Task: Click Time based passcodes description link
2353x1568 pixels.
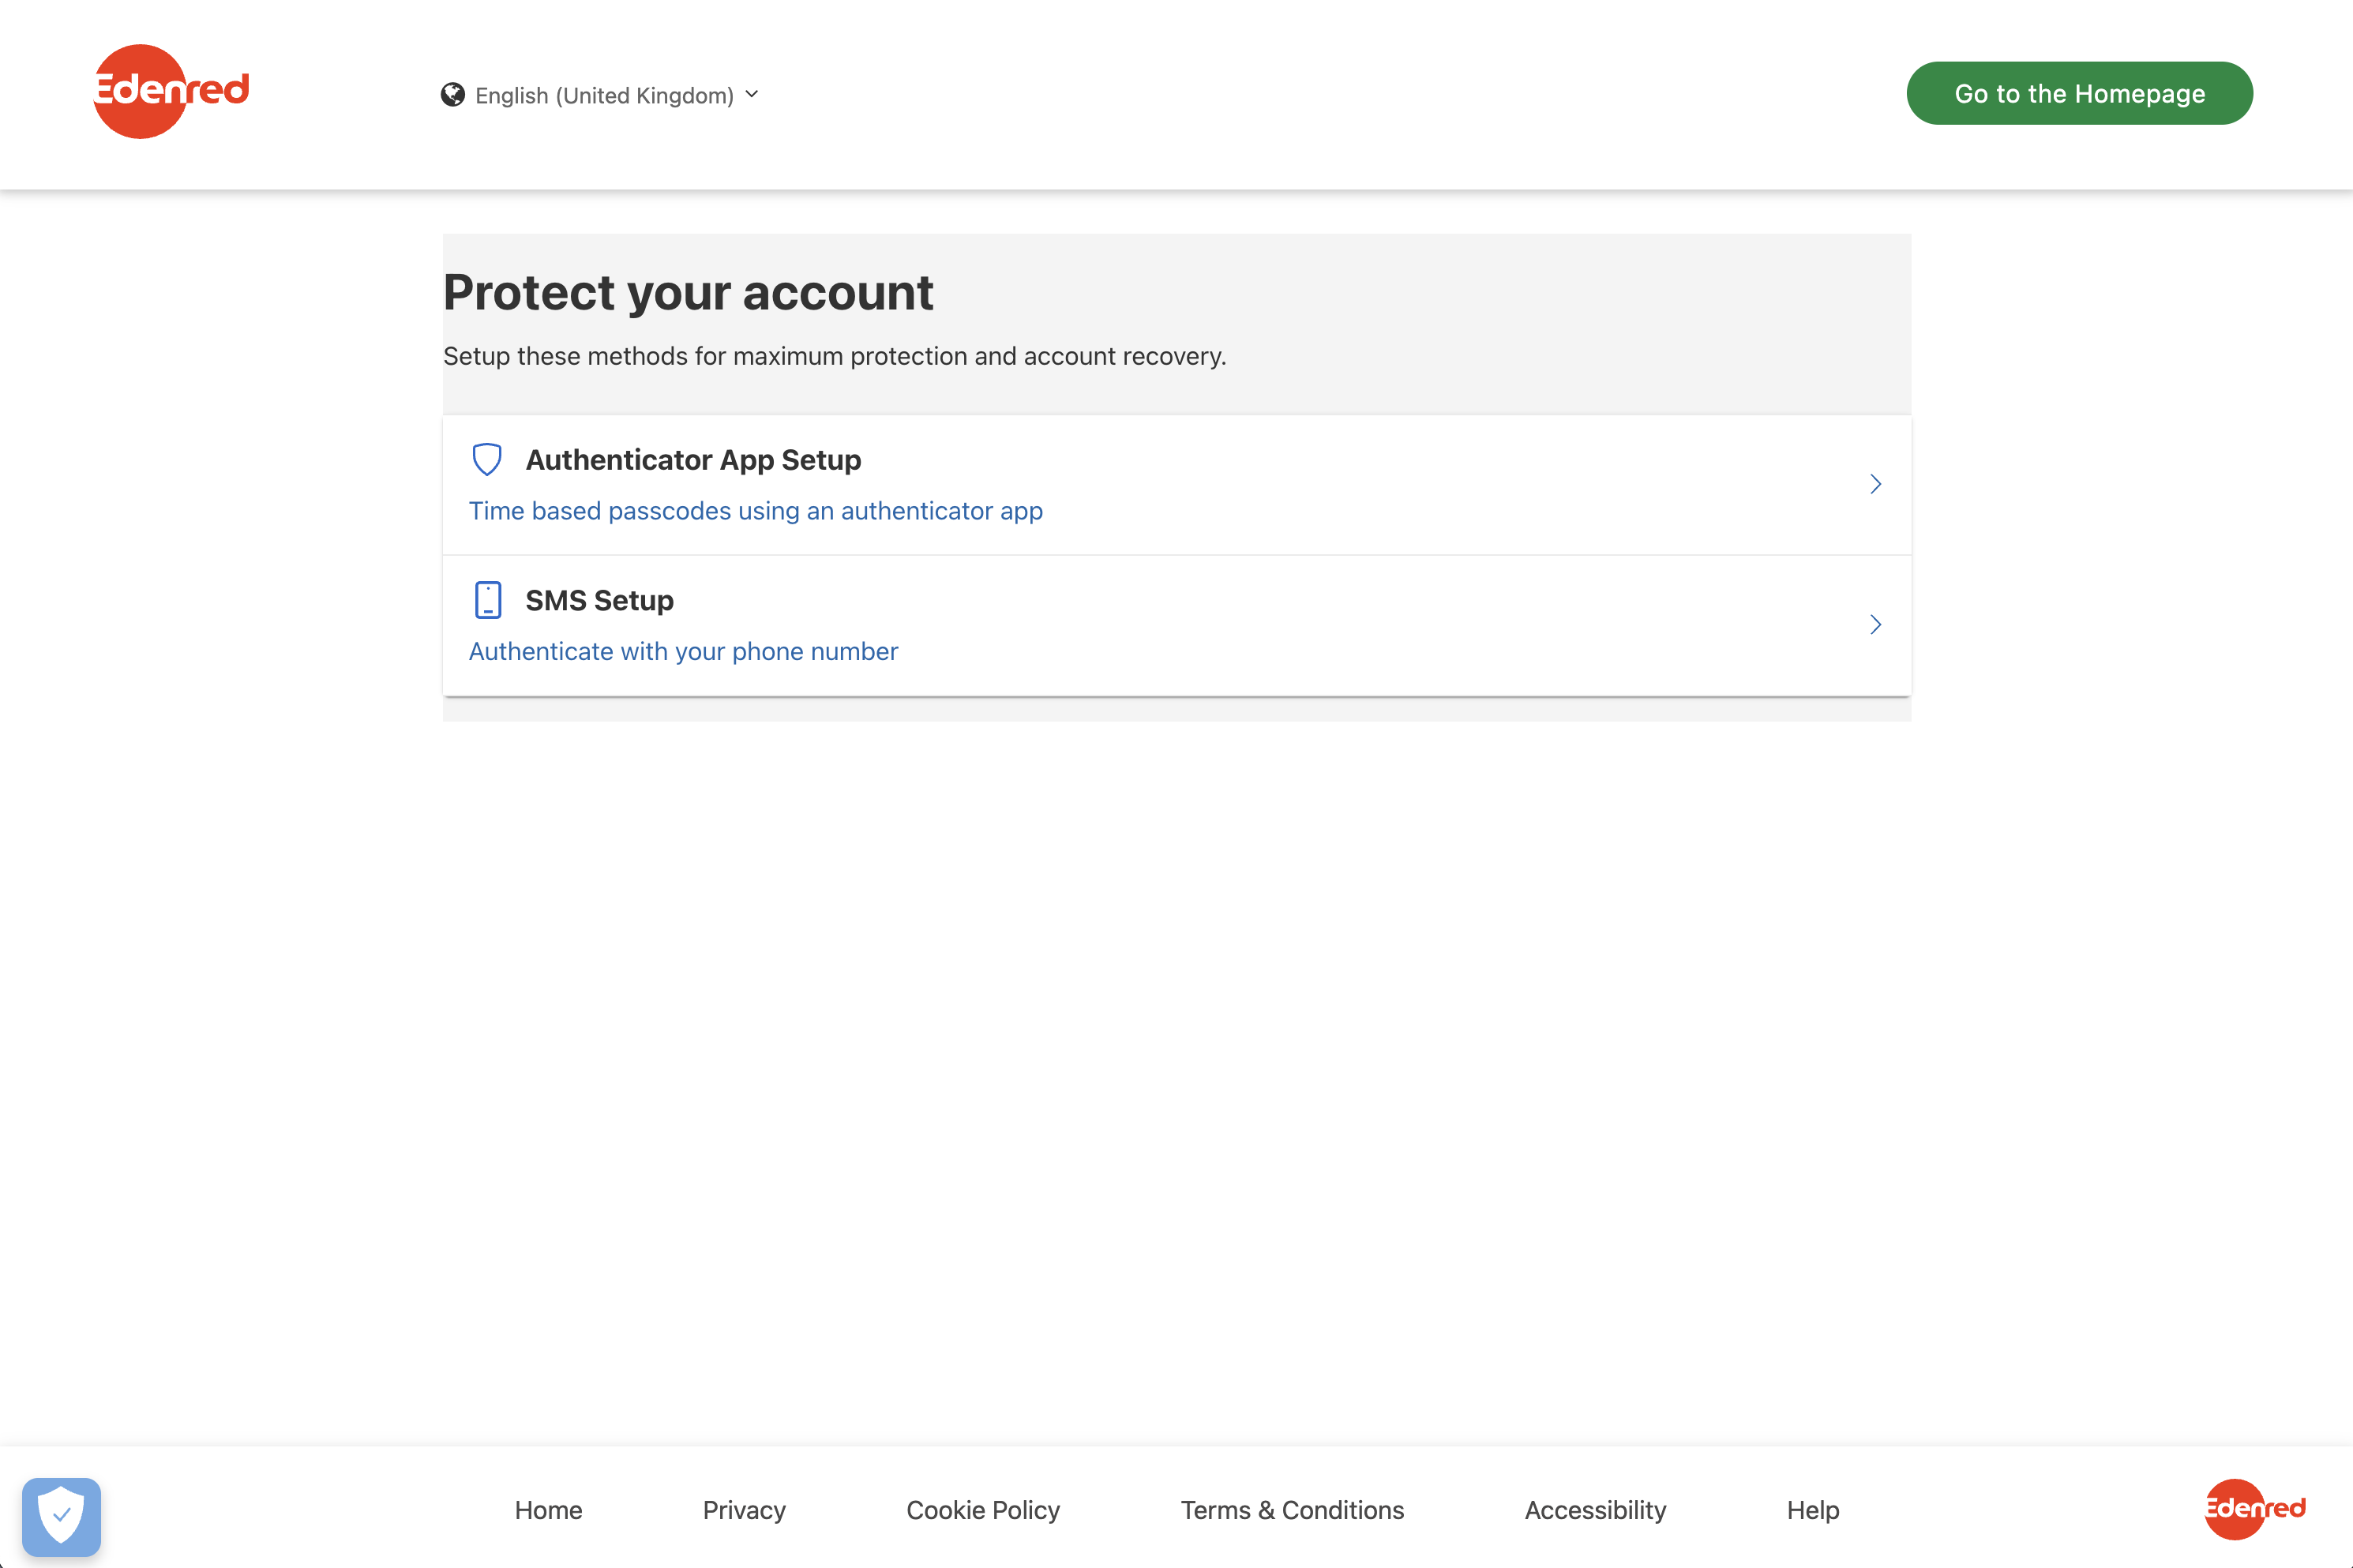Action: tap(755, 511)
